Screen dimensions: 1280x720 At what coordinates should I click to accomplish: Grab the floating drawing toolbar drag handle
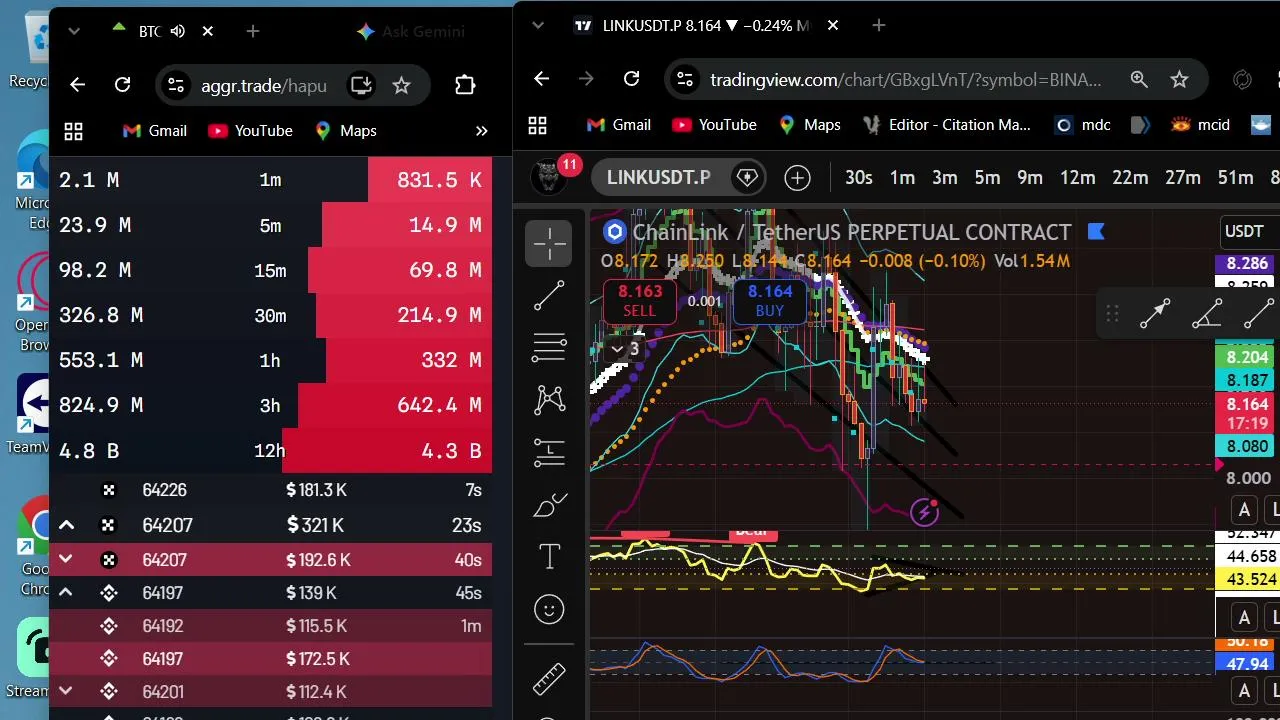(1112, 315)
